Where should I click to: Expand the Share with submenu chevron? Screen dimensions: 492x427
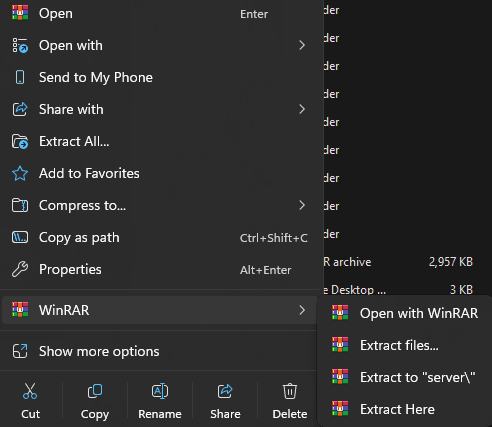[x=302, y=109]
